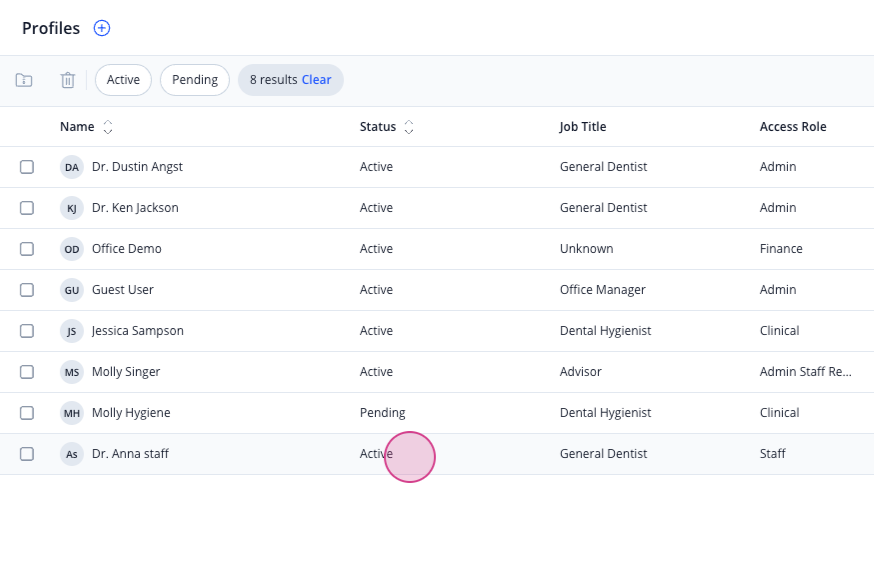
Task: Open Dr. Ken Jackson's profile name
Action: click(x=135, y=208)
